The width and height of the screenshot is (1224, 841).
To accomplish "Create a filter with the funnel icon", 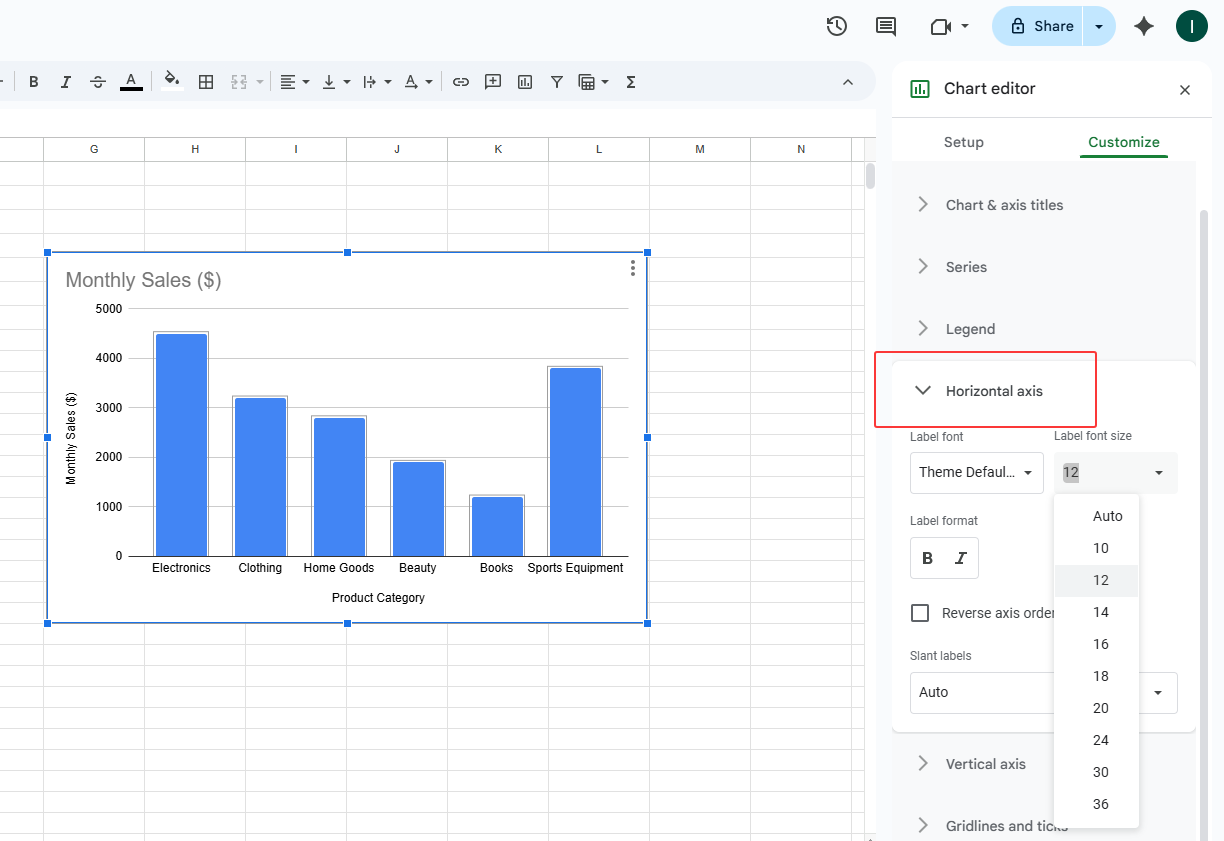I will (557, 82).
